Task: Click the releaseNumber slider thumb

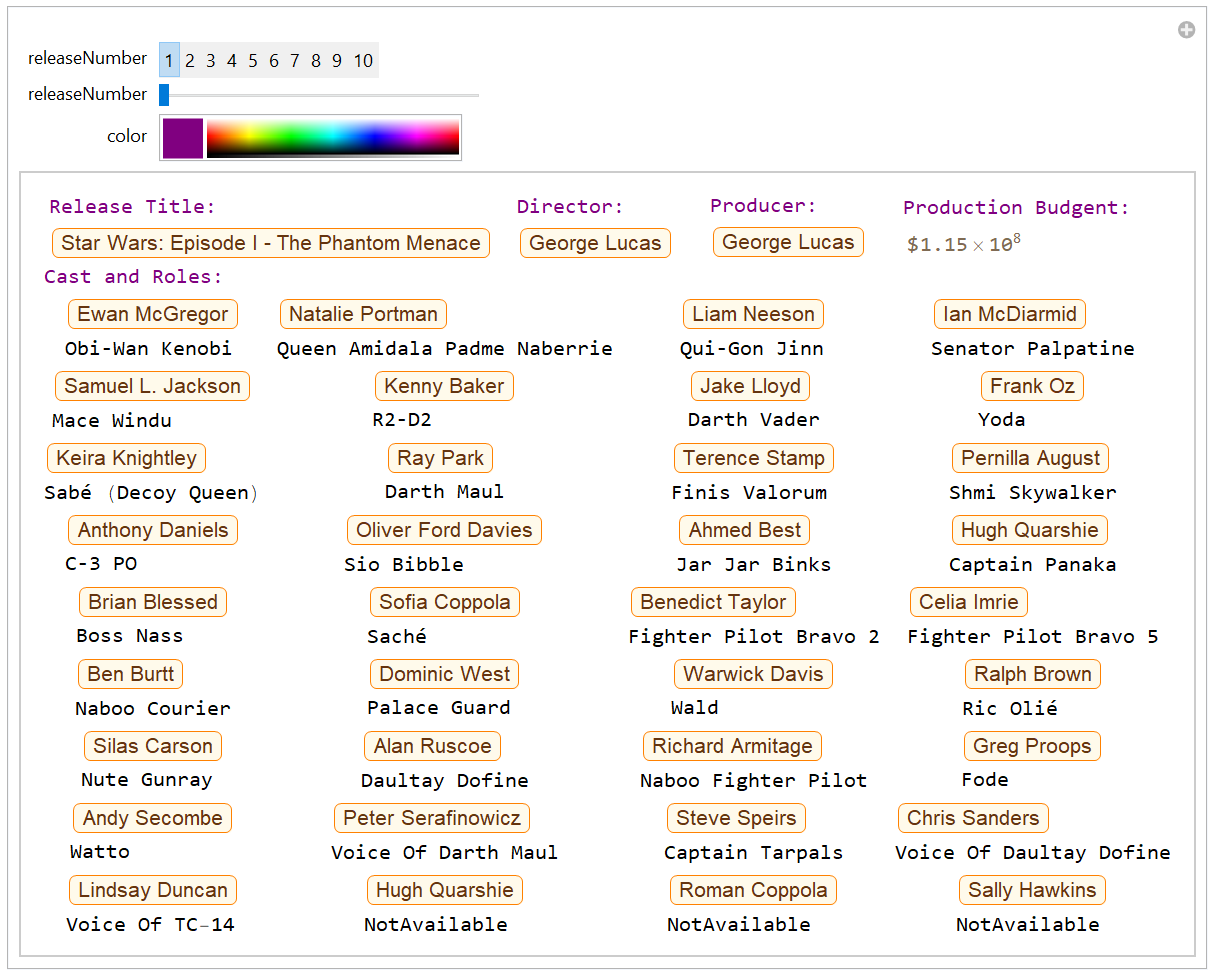Action: click(164, 95)
